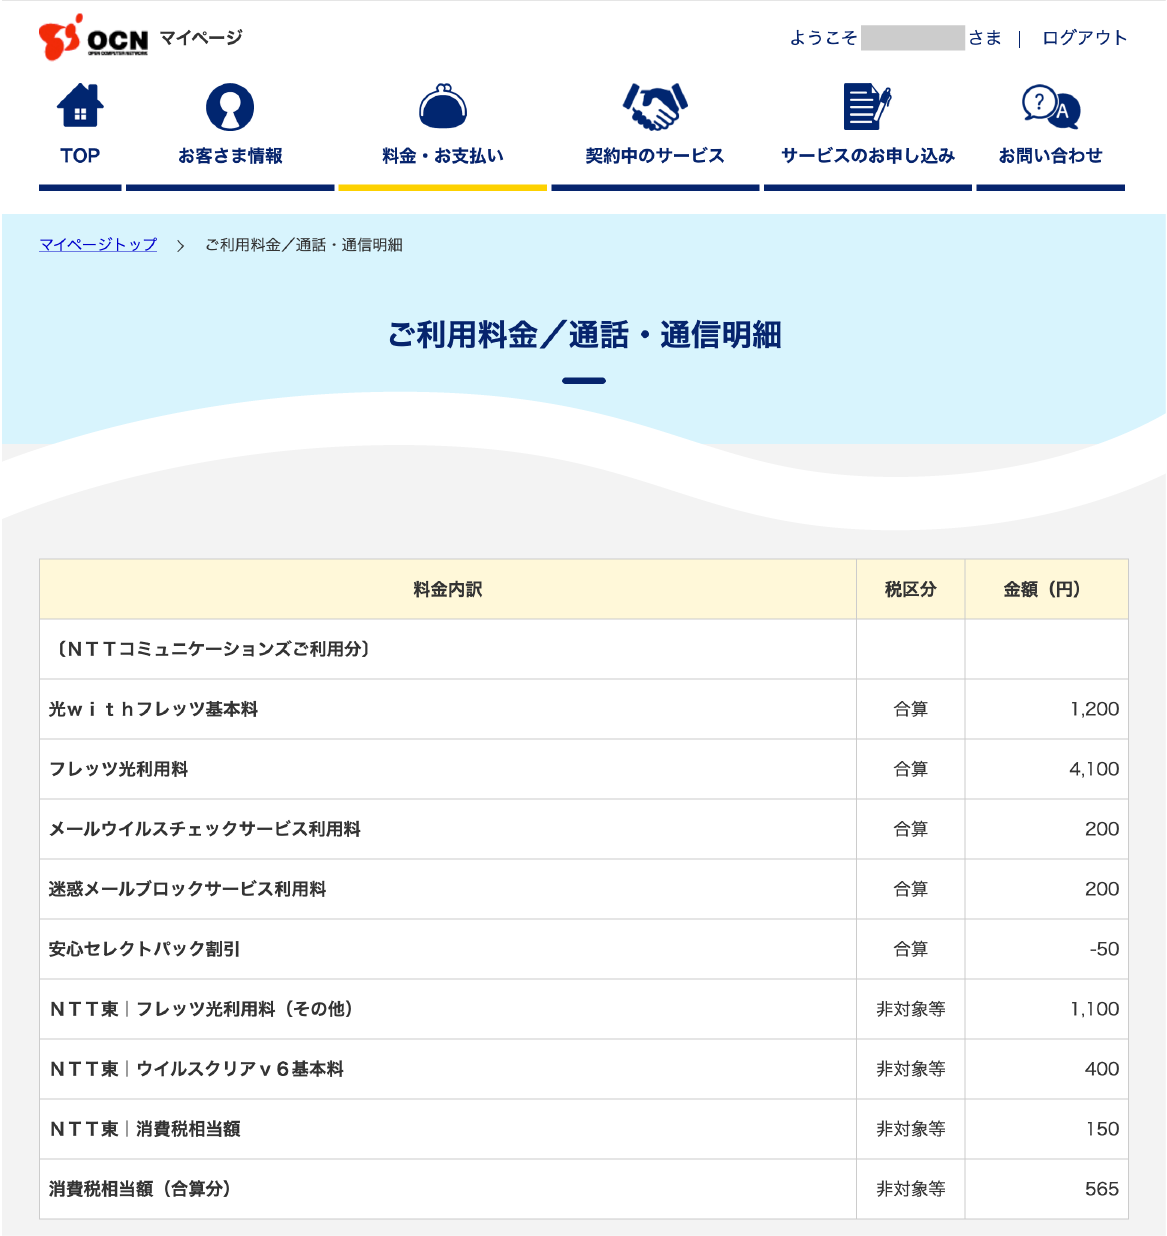Click the 料金・お支払い purse icon

(443, 107)
